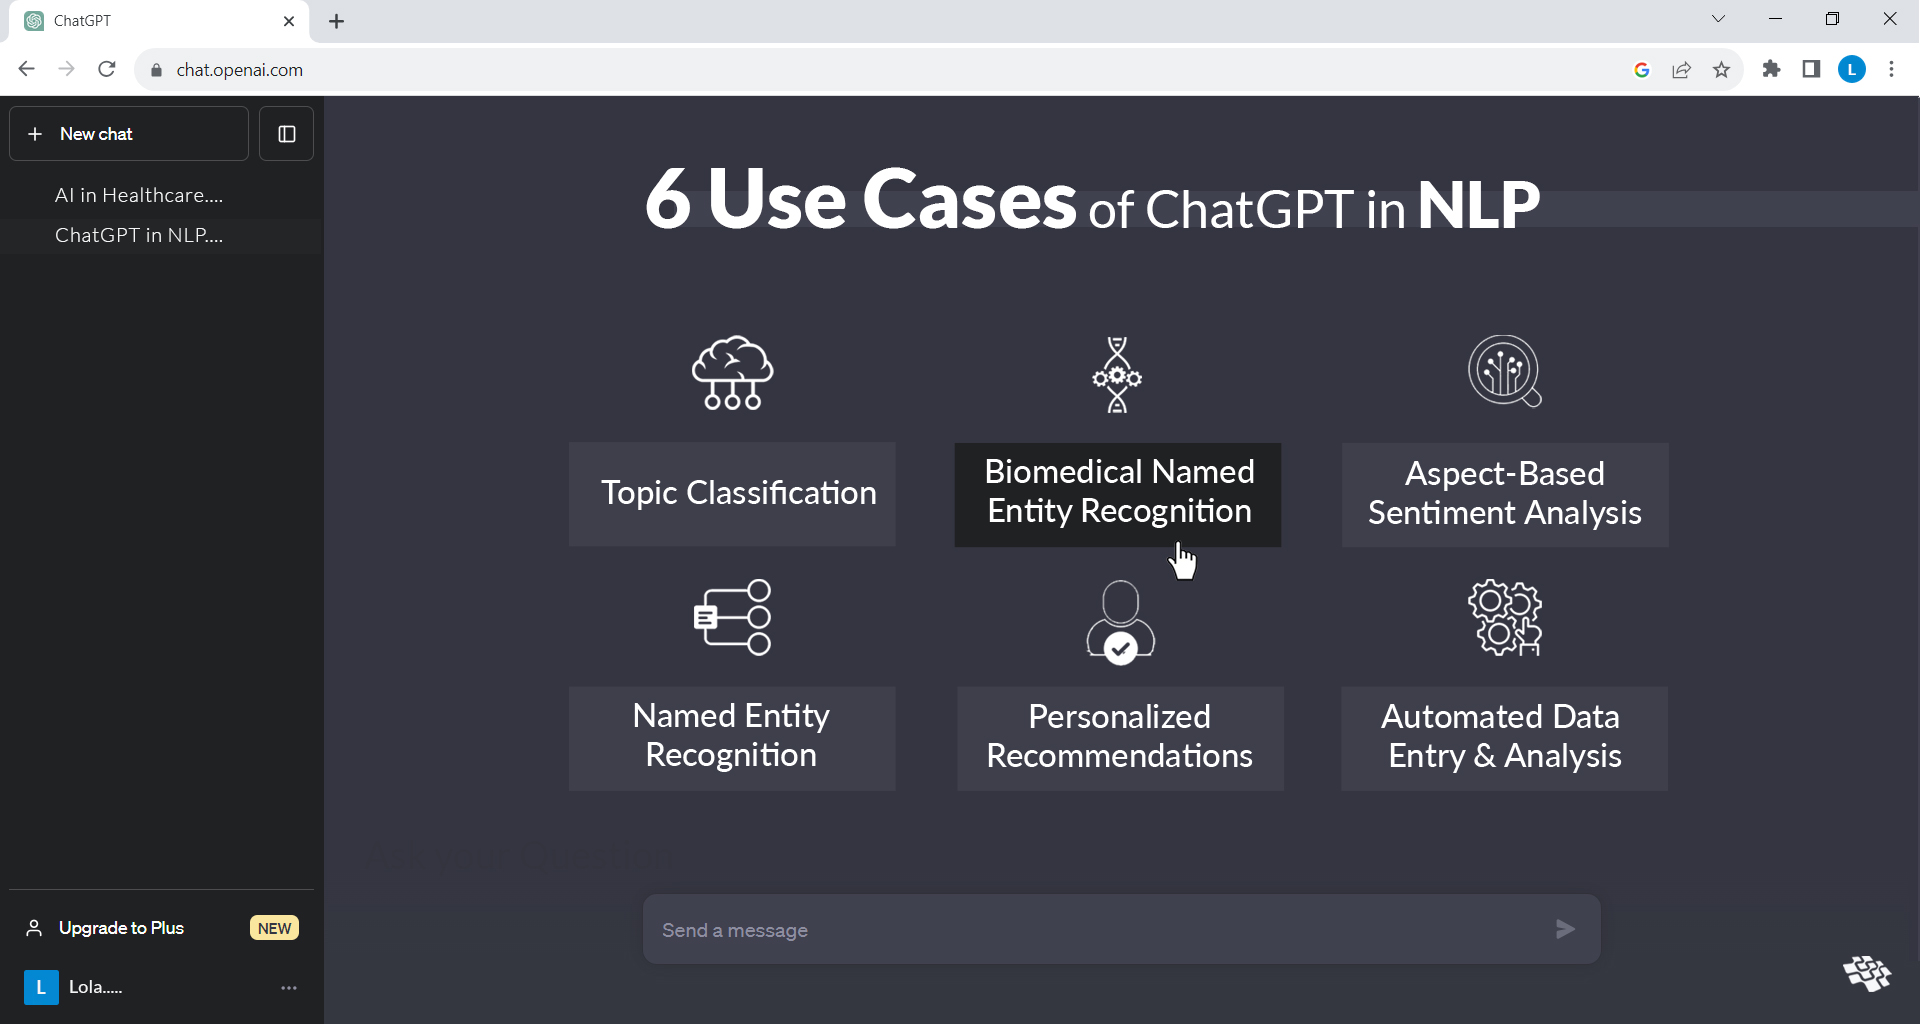1920x1024 pixels.
Task: Click the L profile avatar in the browser toolbar
Action: tap(1852, 69)
